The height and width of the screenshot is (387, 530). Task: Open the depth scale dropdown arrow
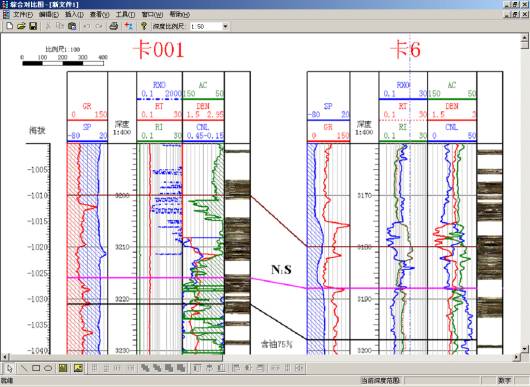[x=225, y=26]
